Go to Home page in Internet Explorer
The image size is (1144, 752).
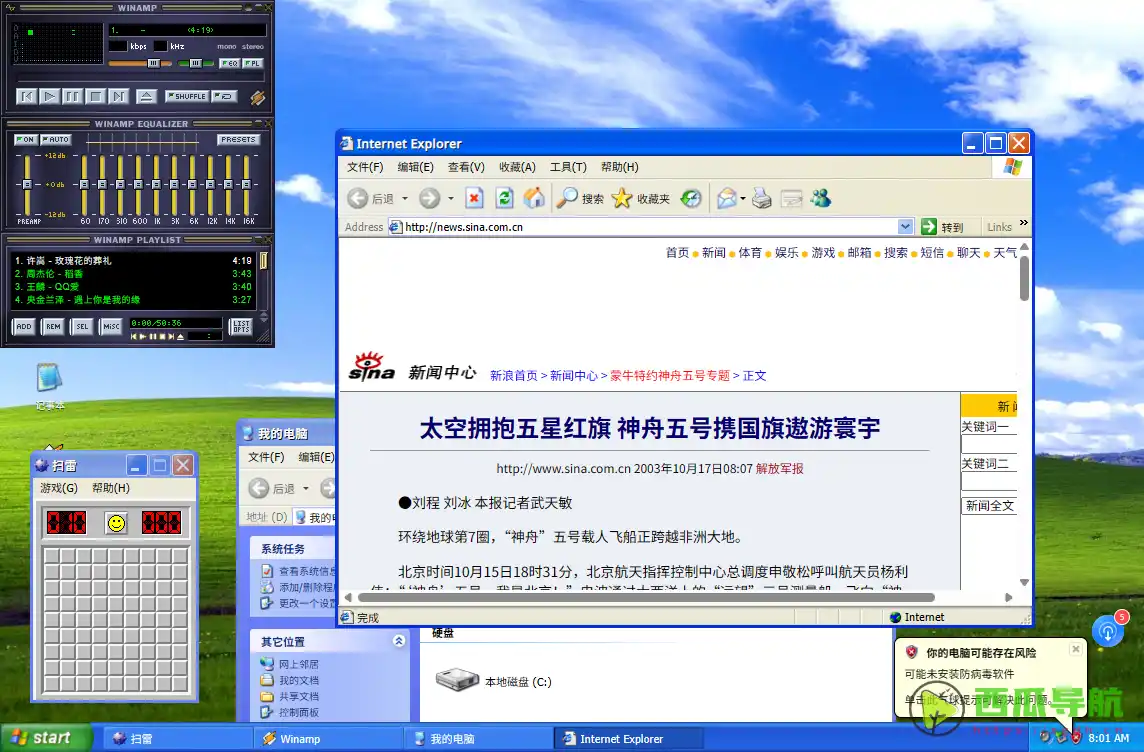point(534,198)
